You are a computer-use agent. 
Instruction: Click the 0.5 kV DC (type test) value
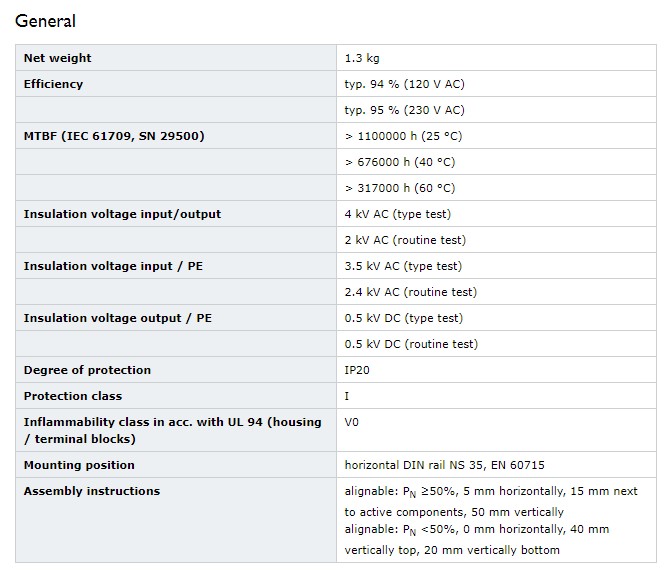pos(403,318)
